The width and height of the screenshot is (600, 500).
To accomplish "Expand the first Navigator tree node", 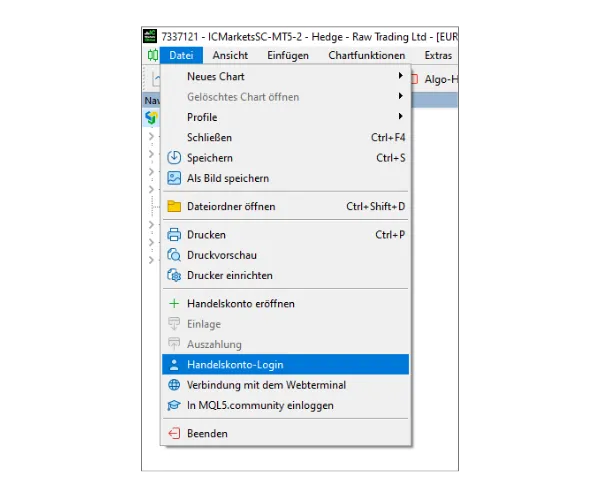I will [x=151, y=136].
